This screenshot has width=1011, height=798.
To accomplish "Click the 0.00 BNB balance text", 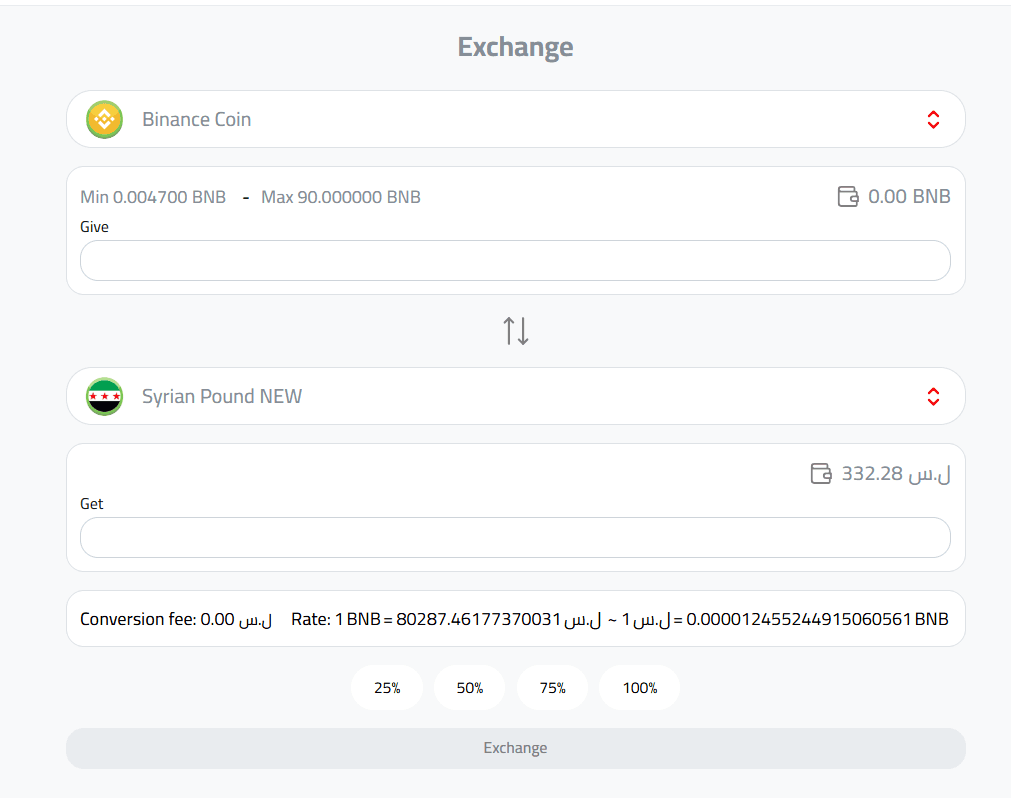I will pyautogui.click(x=910, y=196).
